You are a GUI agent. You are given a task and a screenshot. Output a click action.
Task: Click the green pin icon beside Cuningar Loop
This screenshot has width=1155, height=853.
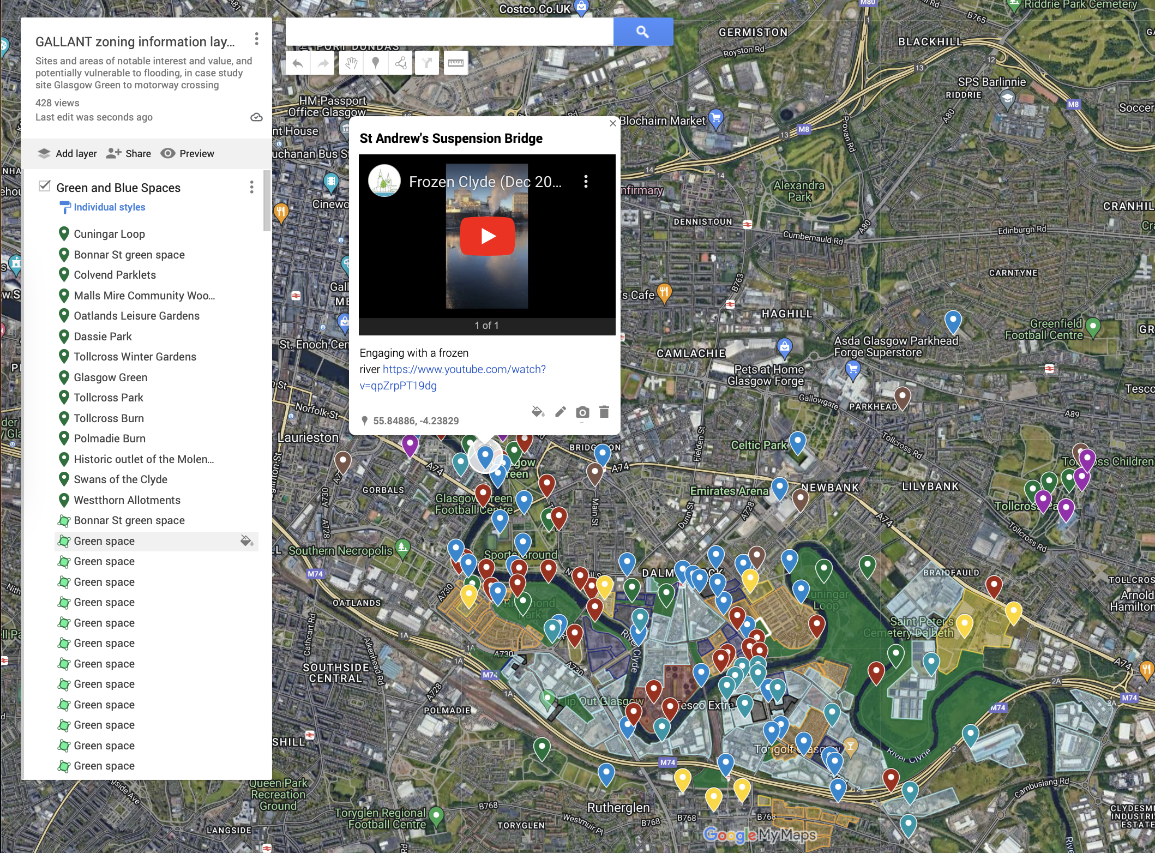64,234
